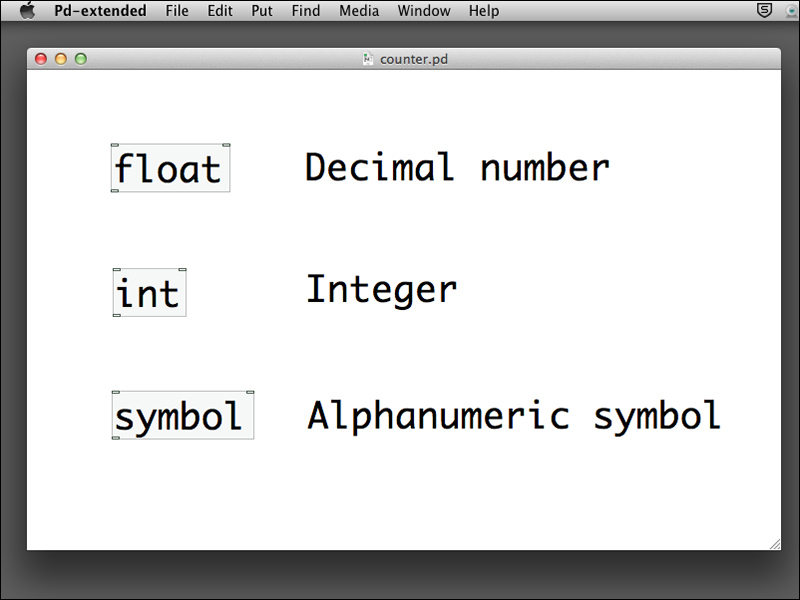The width and height of the screenshot is (800, 600).
Task: Open the Put menu
Action: 262,11
